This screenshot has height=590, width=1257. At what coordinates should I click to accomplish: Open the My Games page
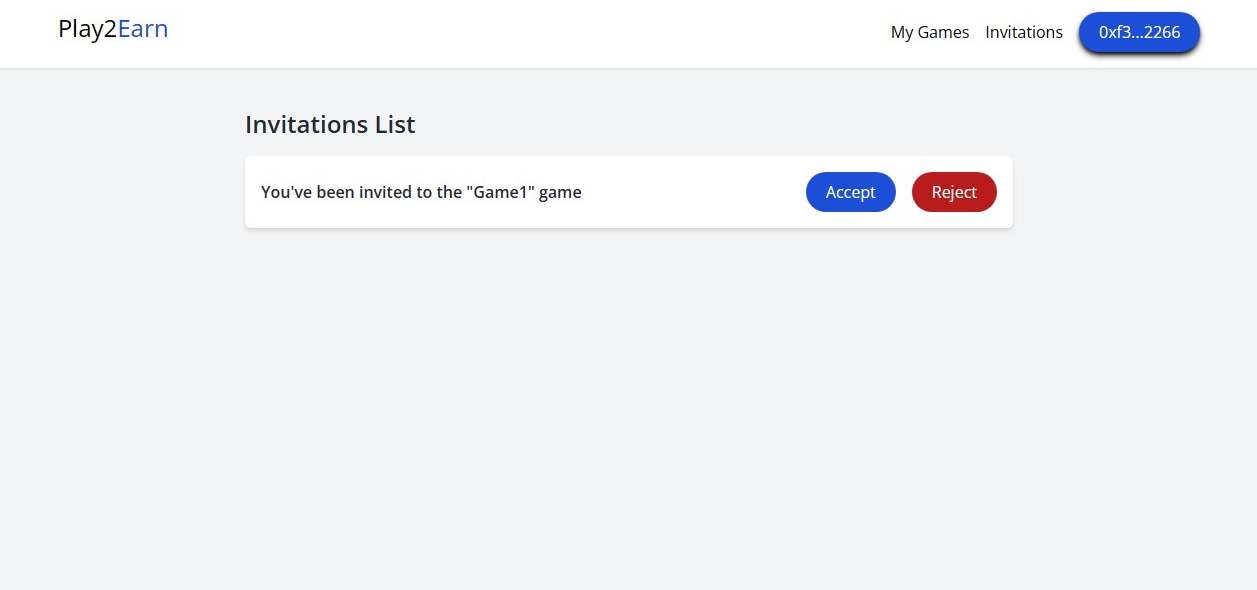(x=930, y=32)
